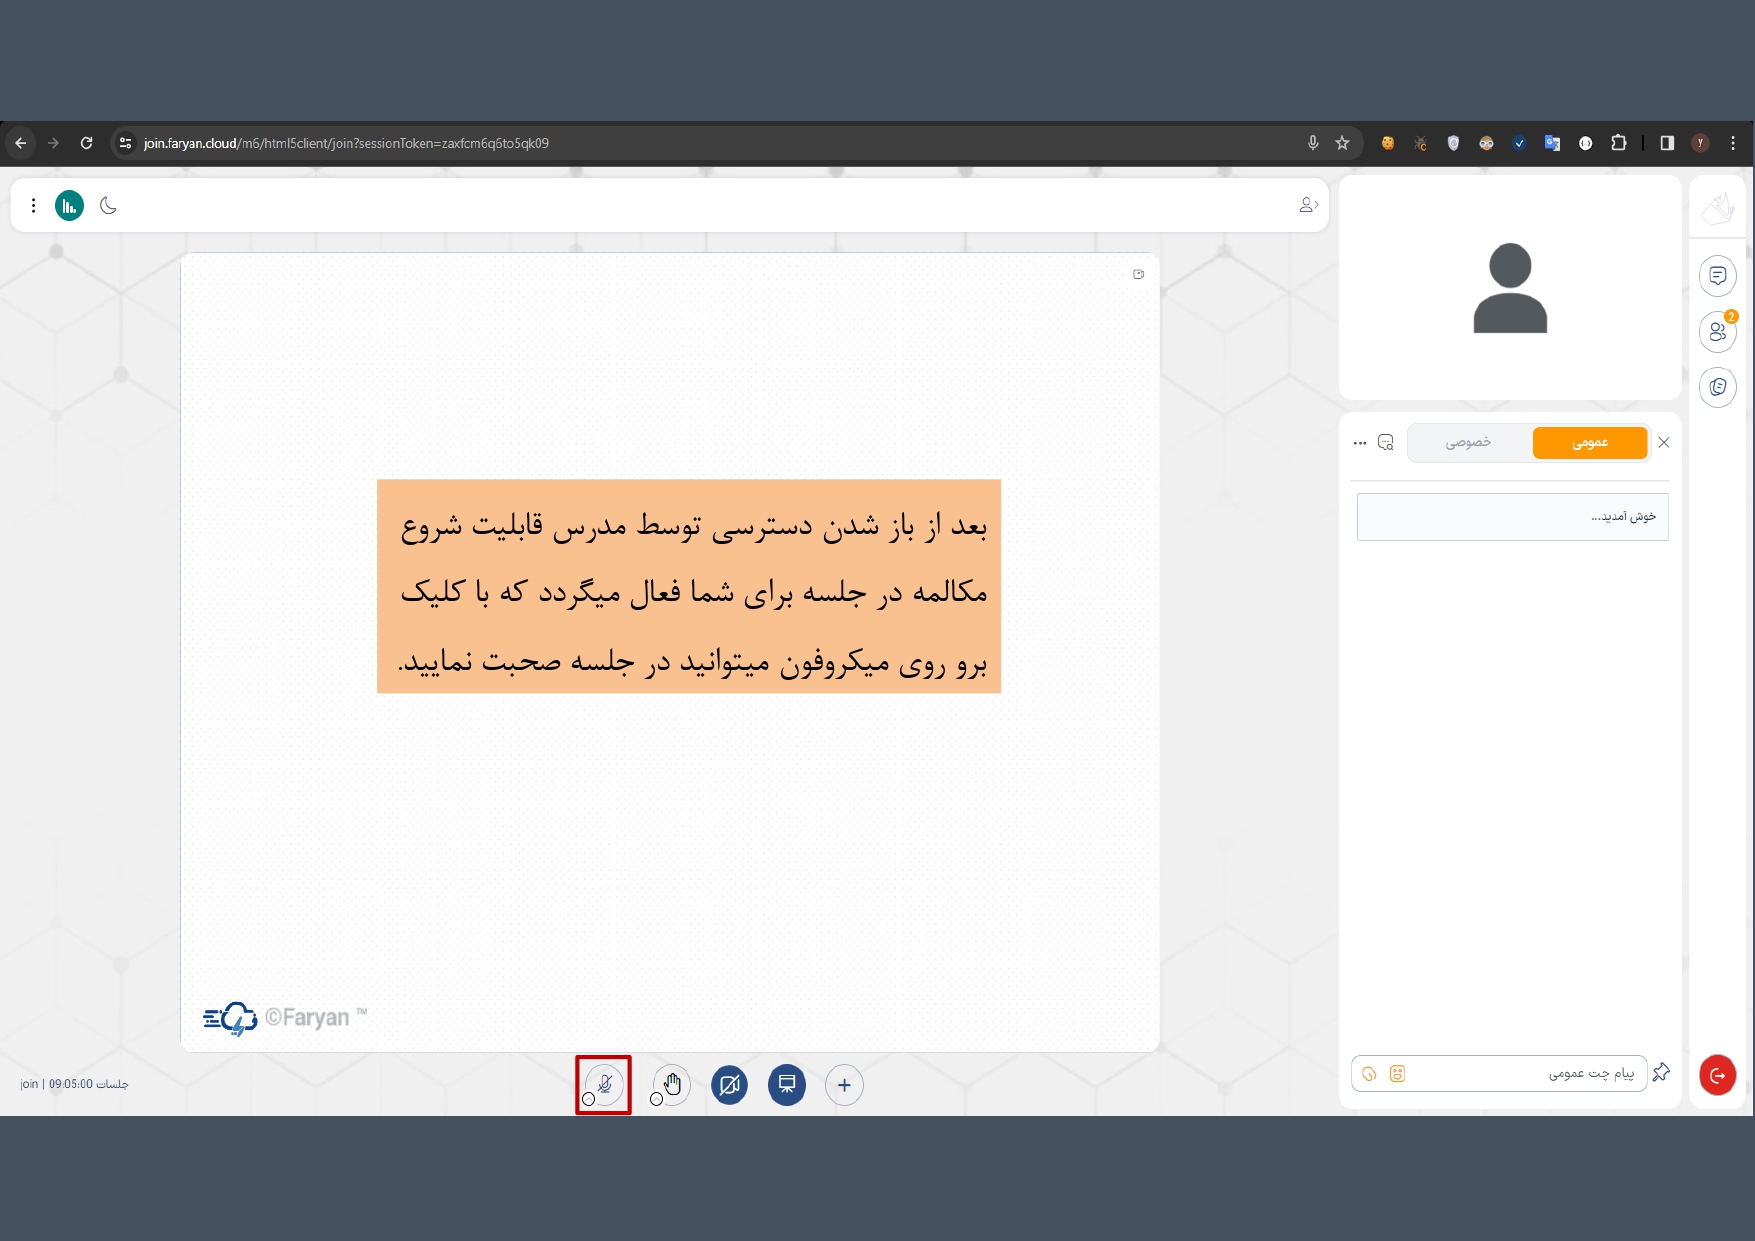Open the participants list with badge 2
1755x1241 pixels.
pyautogui.click(x=1717, y=332)
